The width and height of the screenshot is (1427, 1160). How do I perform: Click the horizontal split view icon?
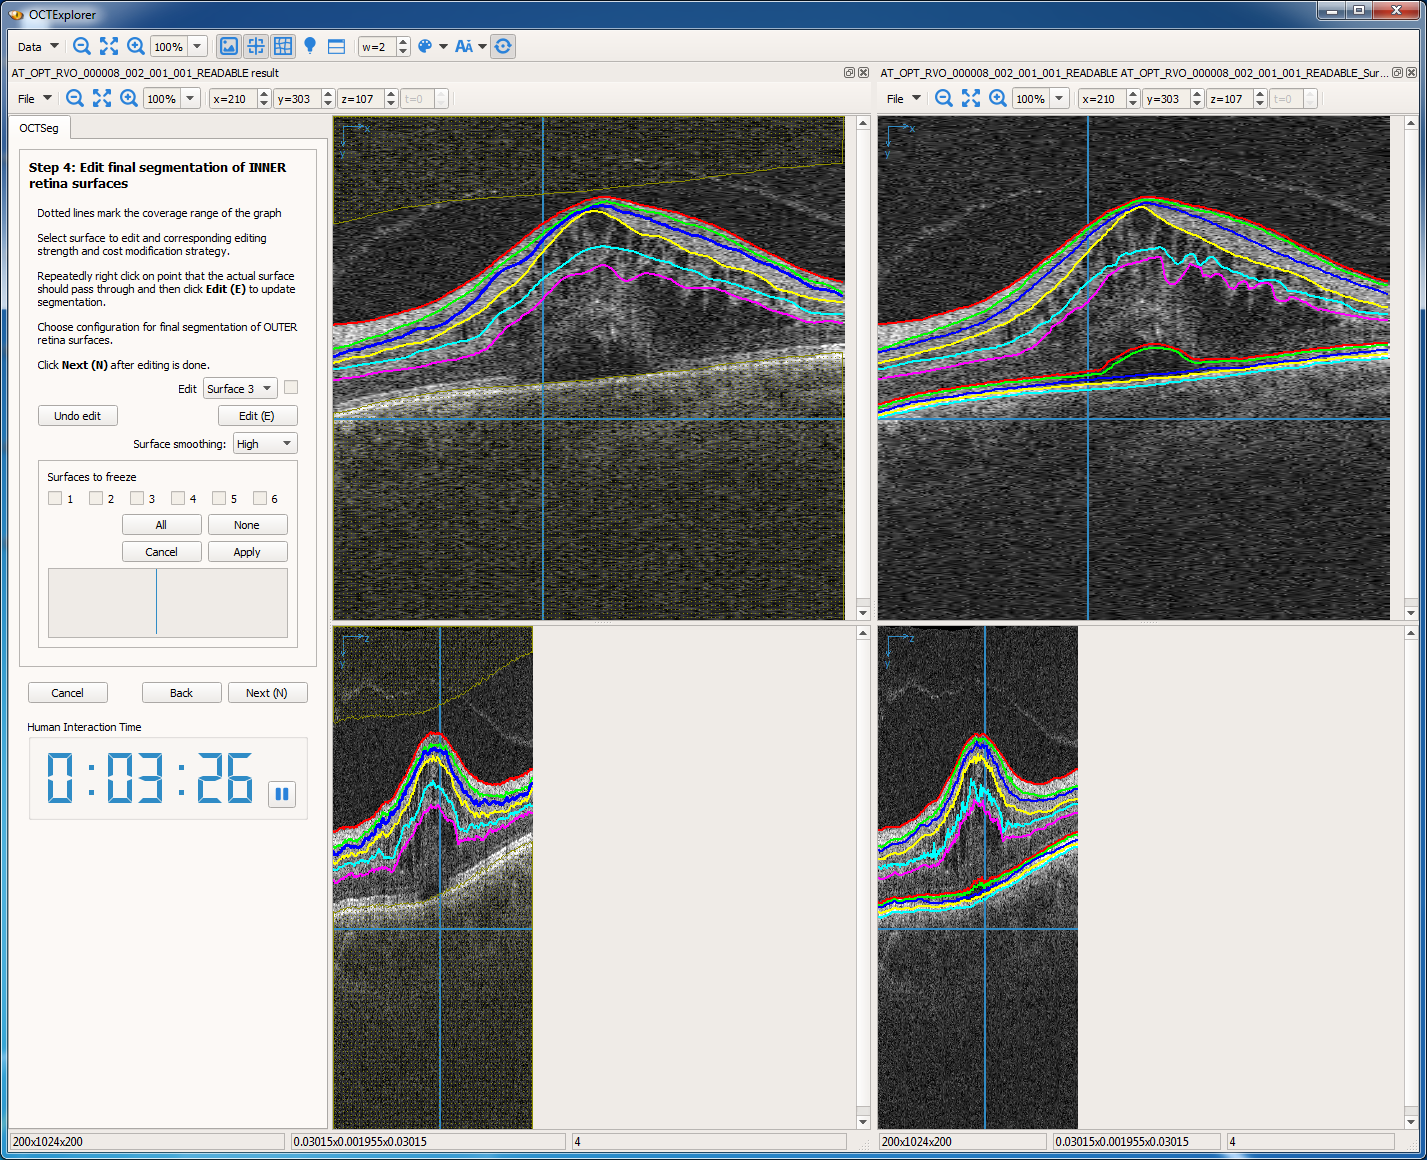(x=335, y=46)
